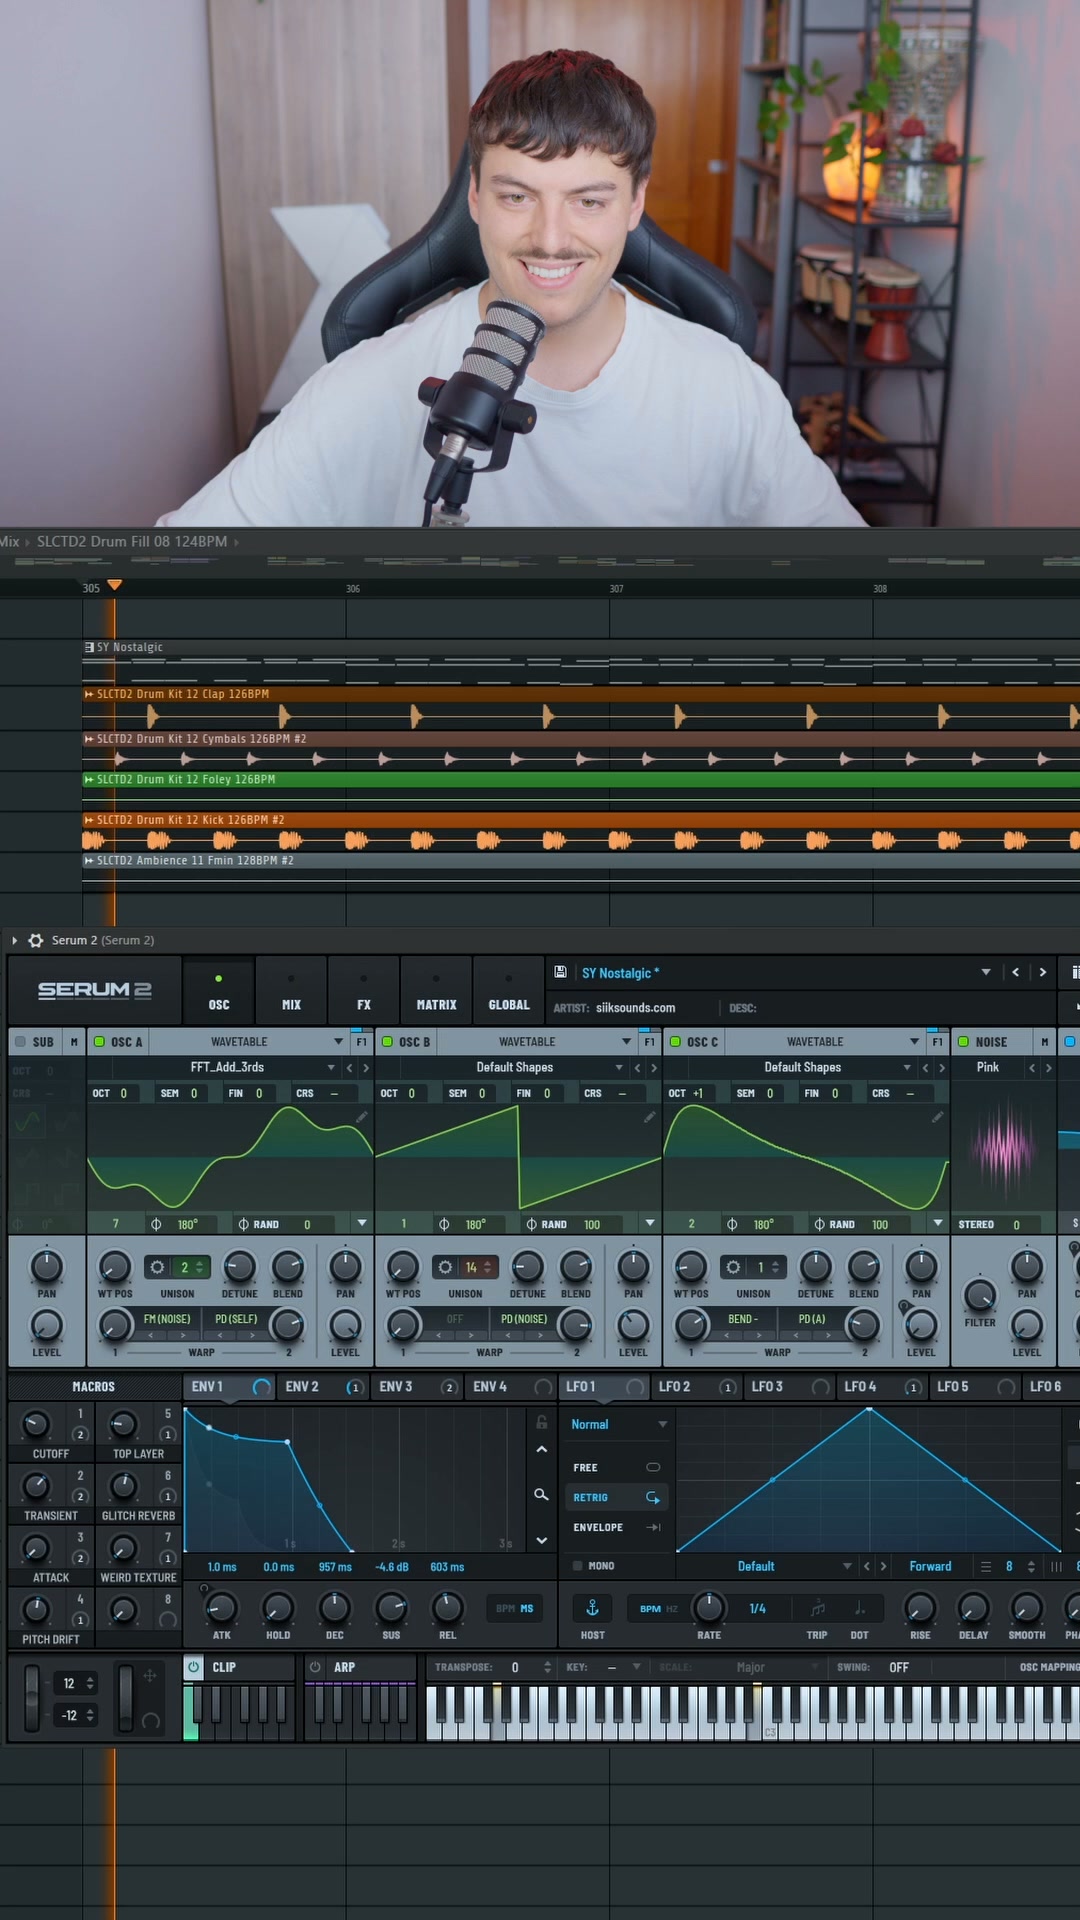
Task: Adjust OSC A WT POS knob
Action: (x=114, y=1267)
